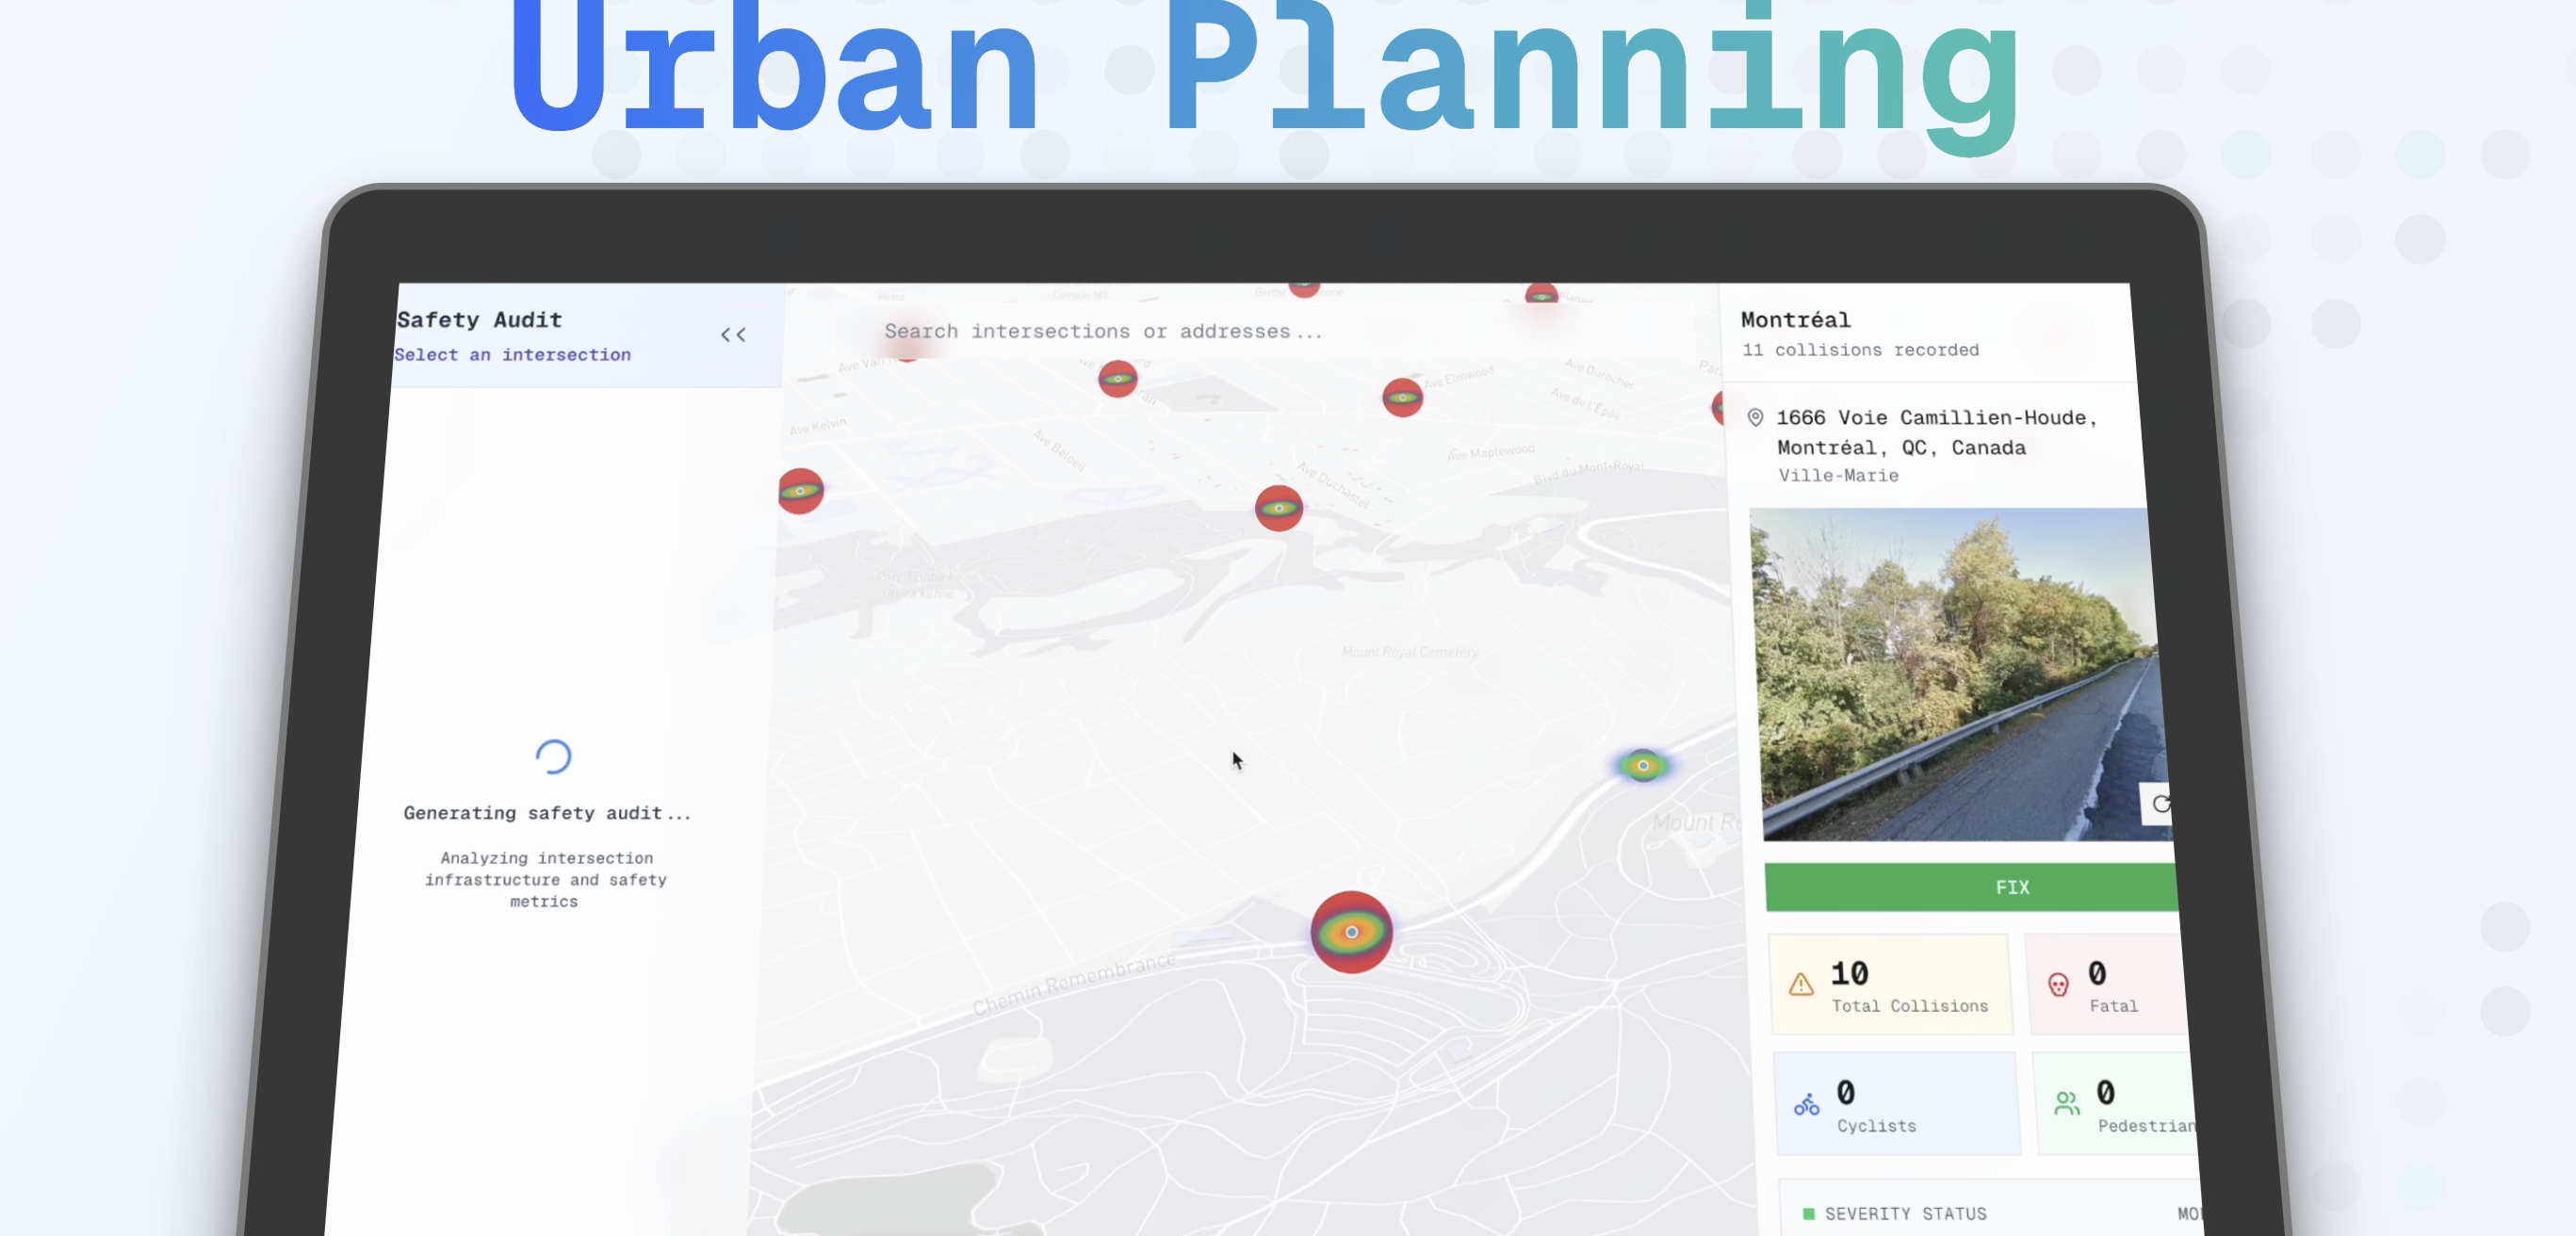Click the search intersections or addresses field

pyautogui.click(x=1102, y=331)
